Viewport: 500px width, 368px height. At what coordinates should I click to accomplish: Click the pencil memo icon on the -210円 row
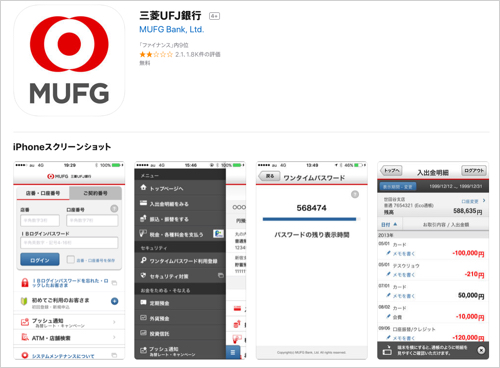(x=388, y=274)
